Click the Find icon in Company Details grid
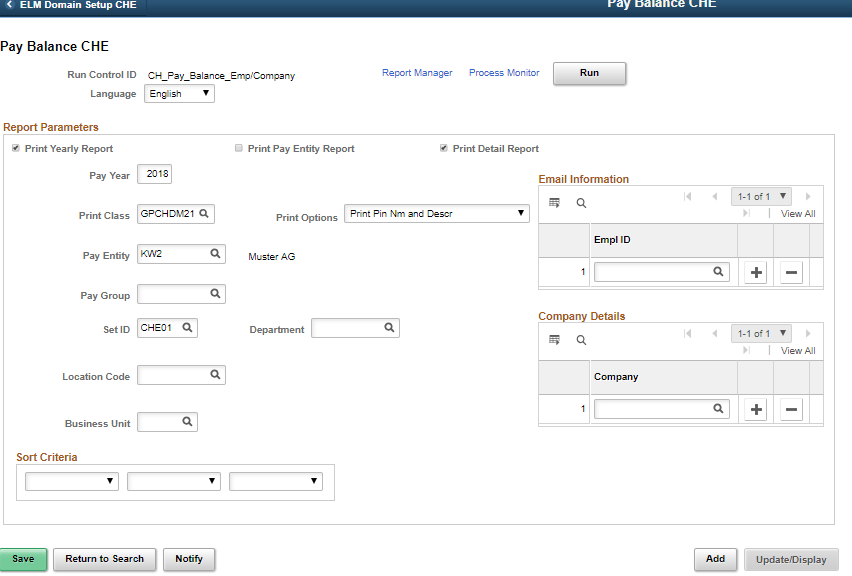 tap(581, 339)
